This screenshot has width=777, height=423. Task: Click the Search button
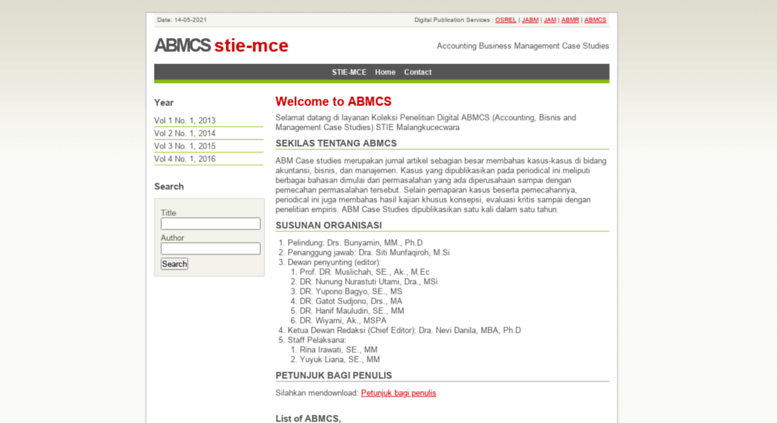click(x=174, y=264)
